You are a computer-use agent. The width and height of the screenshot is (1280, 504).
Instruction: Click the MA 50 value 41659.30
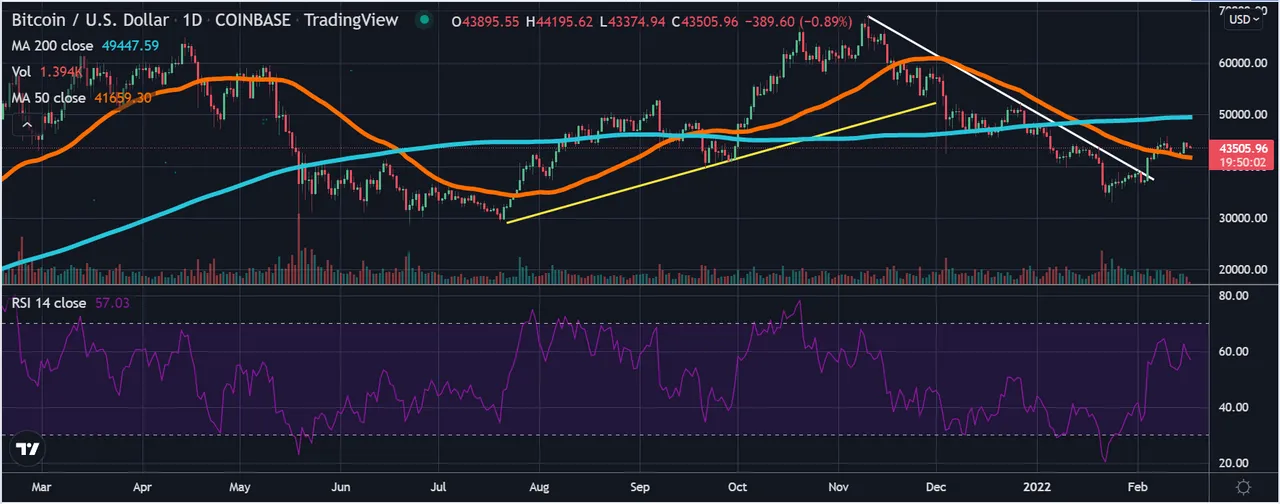click(x=122, y=98)
